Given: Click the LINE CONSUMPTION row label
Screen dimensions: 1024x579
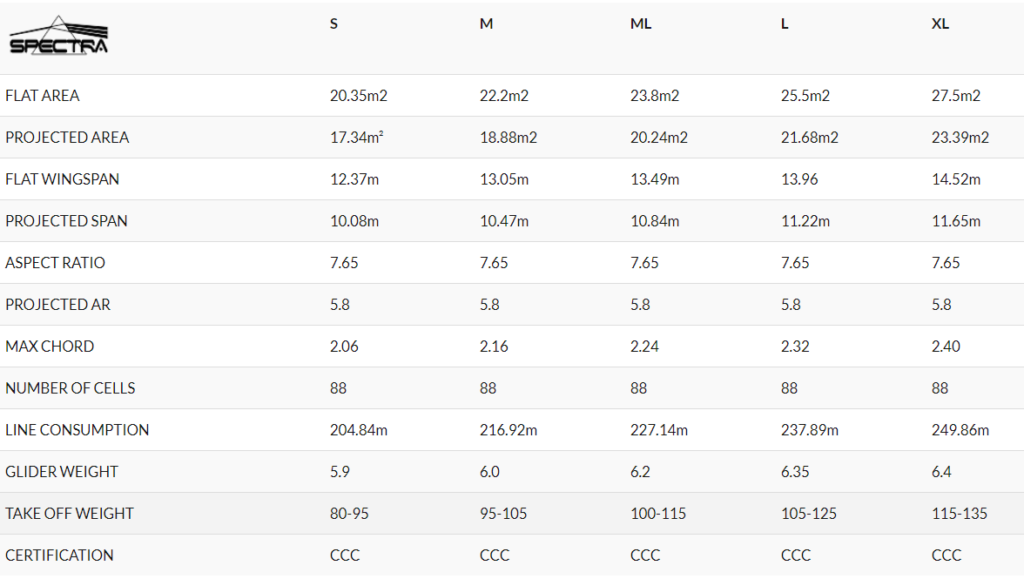Looking at the screenshot, I should [77, 430].
